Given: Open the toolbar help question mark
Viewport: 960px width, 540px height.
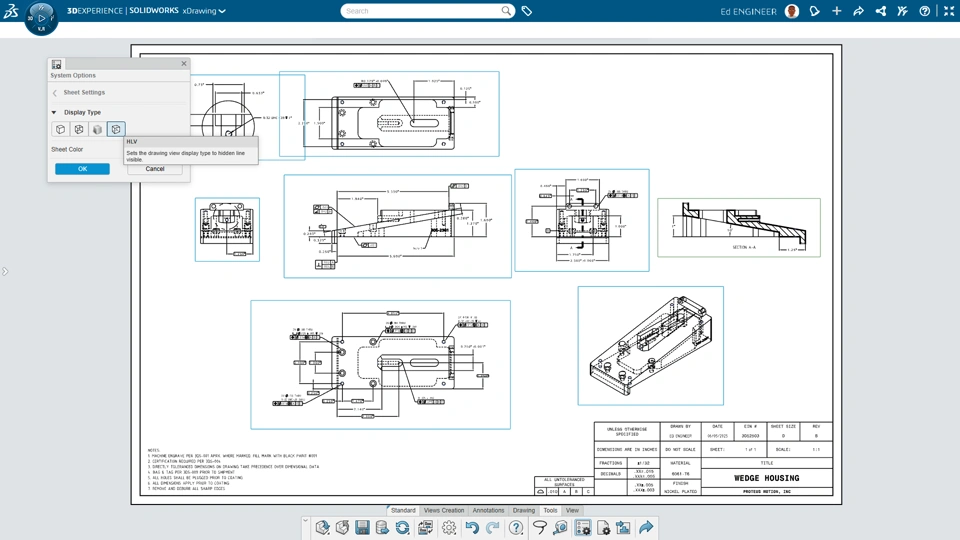Looking at the screenshot, I should click(516, 527).
